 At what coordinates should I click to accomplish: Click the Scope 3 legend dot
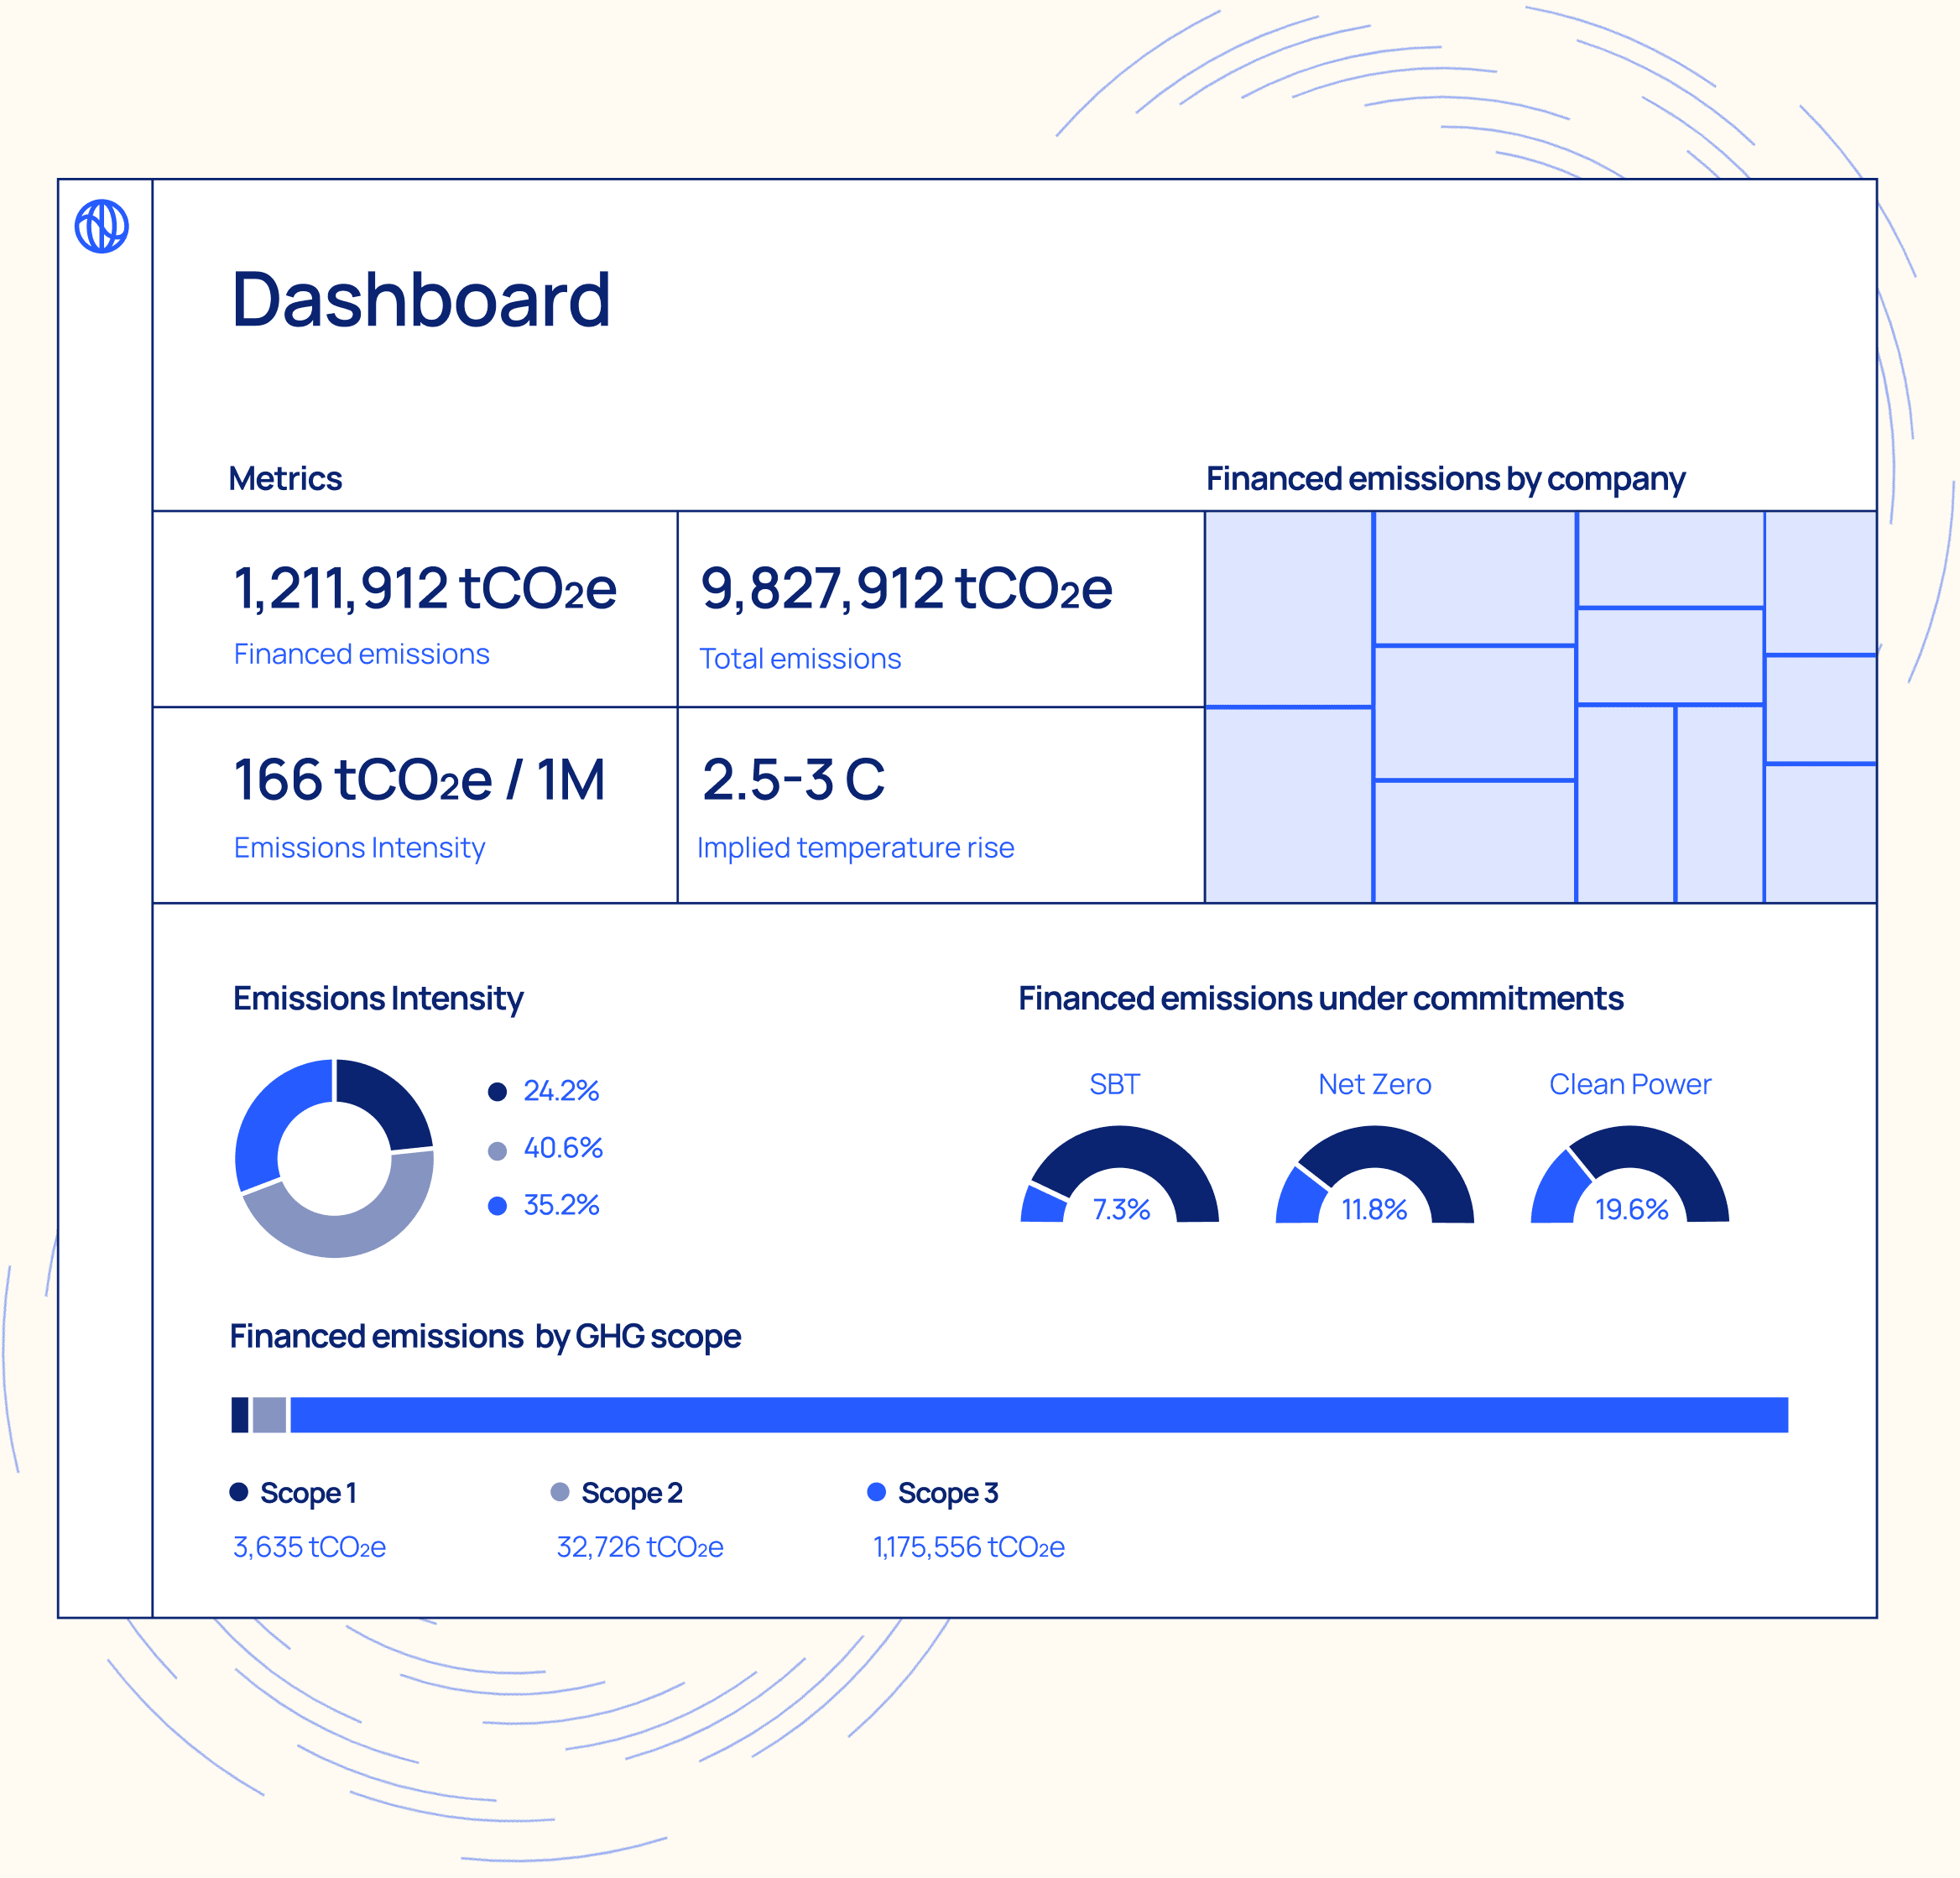pos(876,1492)
